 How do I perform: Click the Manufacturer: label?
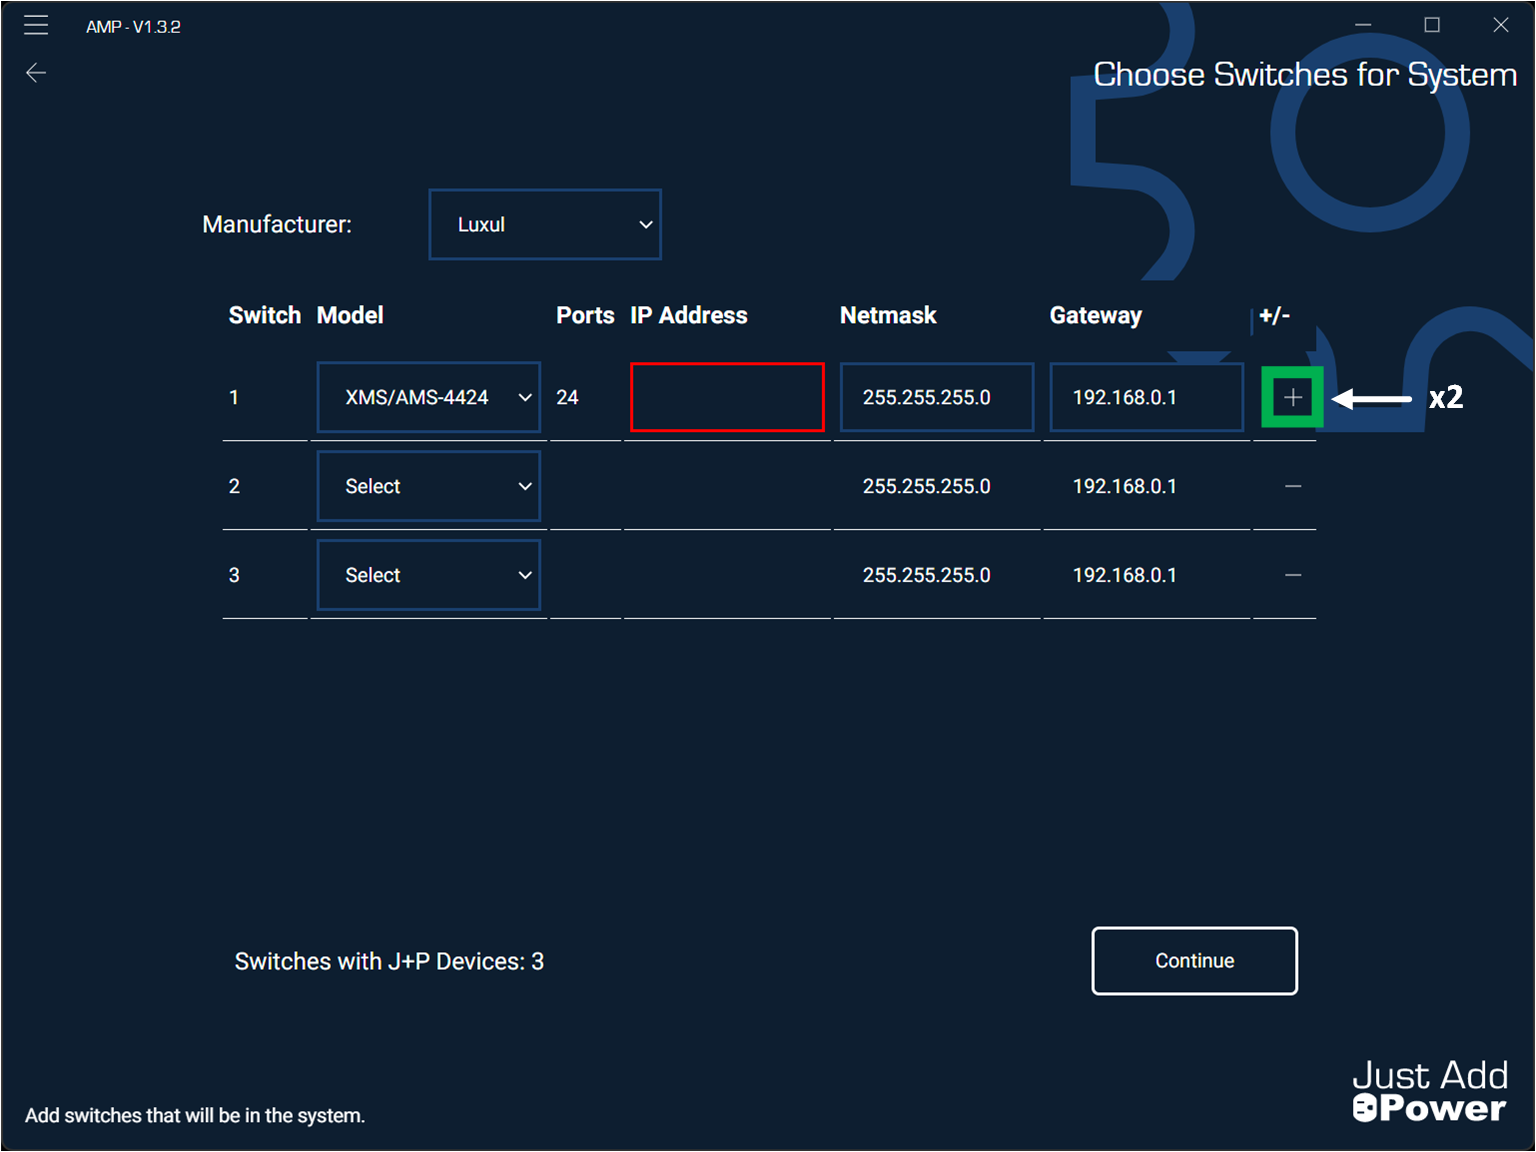tap(277, 224)
